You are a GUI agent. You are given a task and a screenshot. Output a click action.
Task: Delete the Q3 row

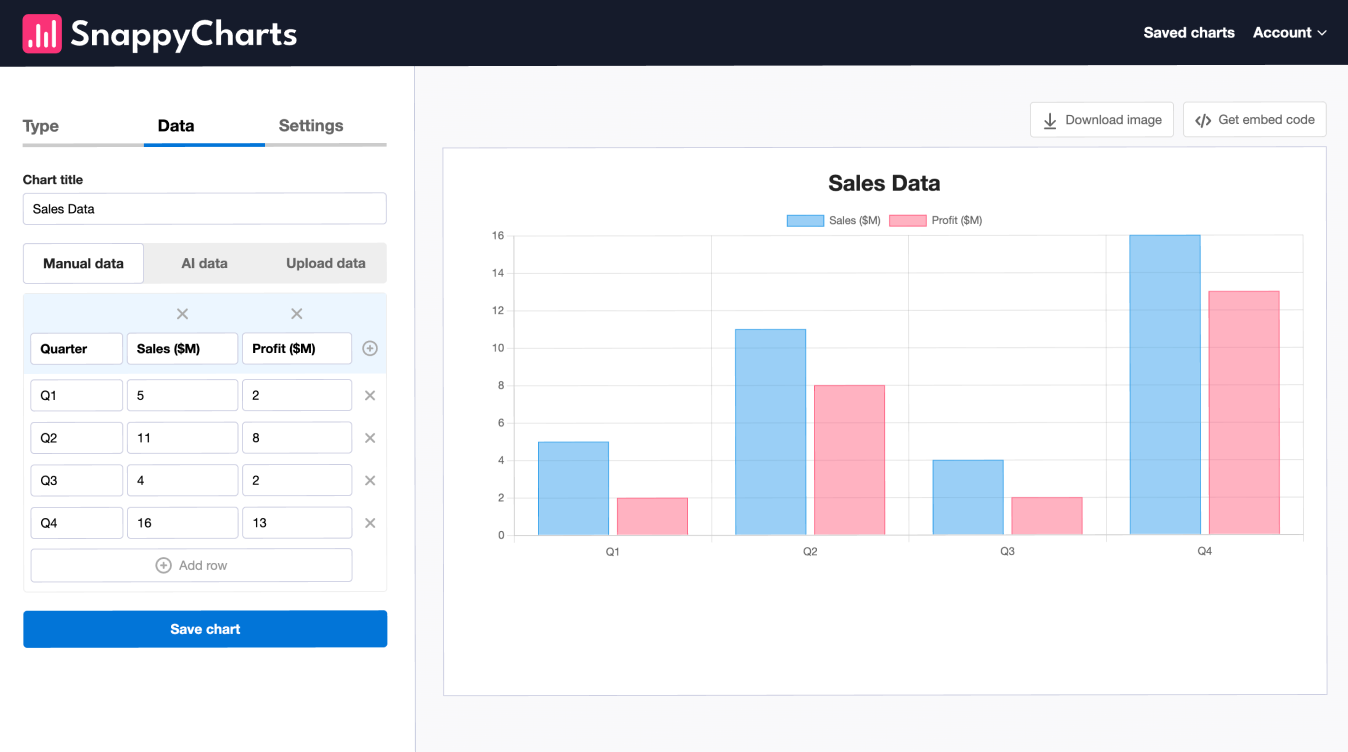pyautogui.click(x=370, y=481)
